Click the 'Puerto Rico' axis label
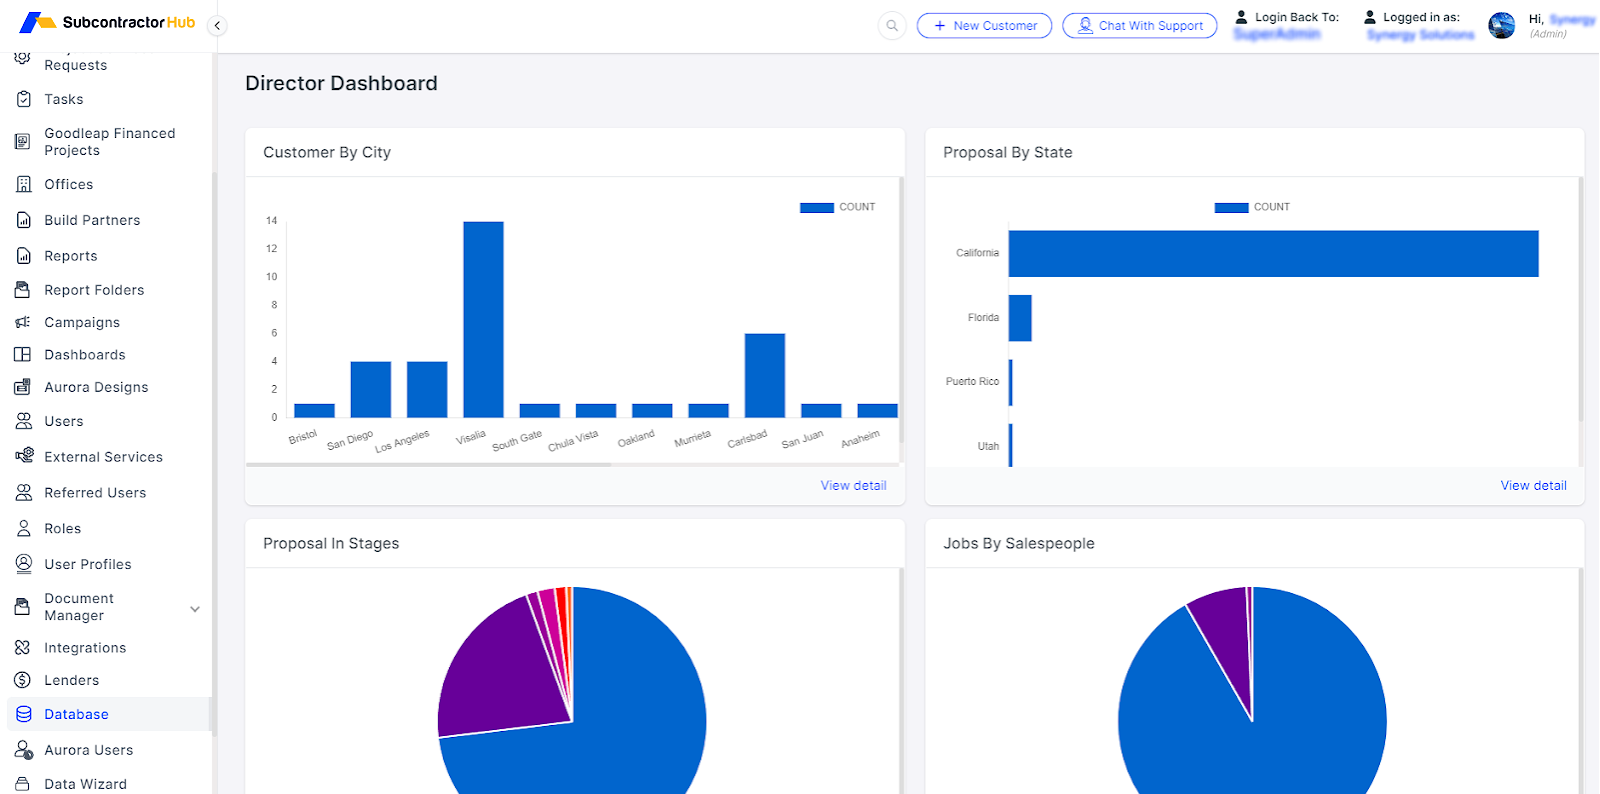This screenshot has width=1600, height=794. [972, 381]
